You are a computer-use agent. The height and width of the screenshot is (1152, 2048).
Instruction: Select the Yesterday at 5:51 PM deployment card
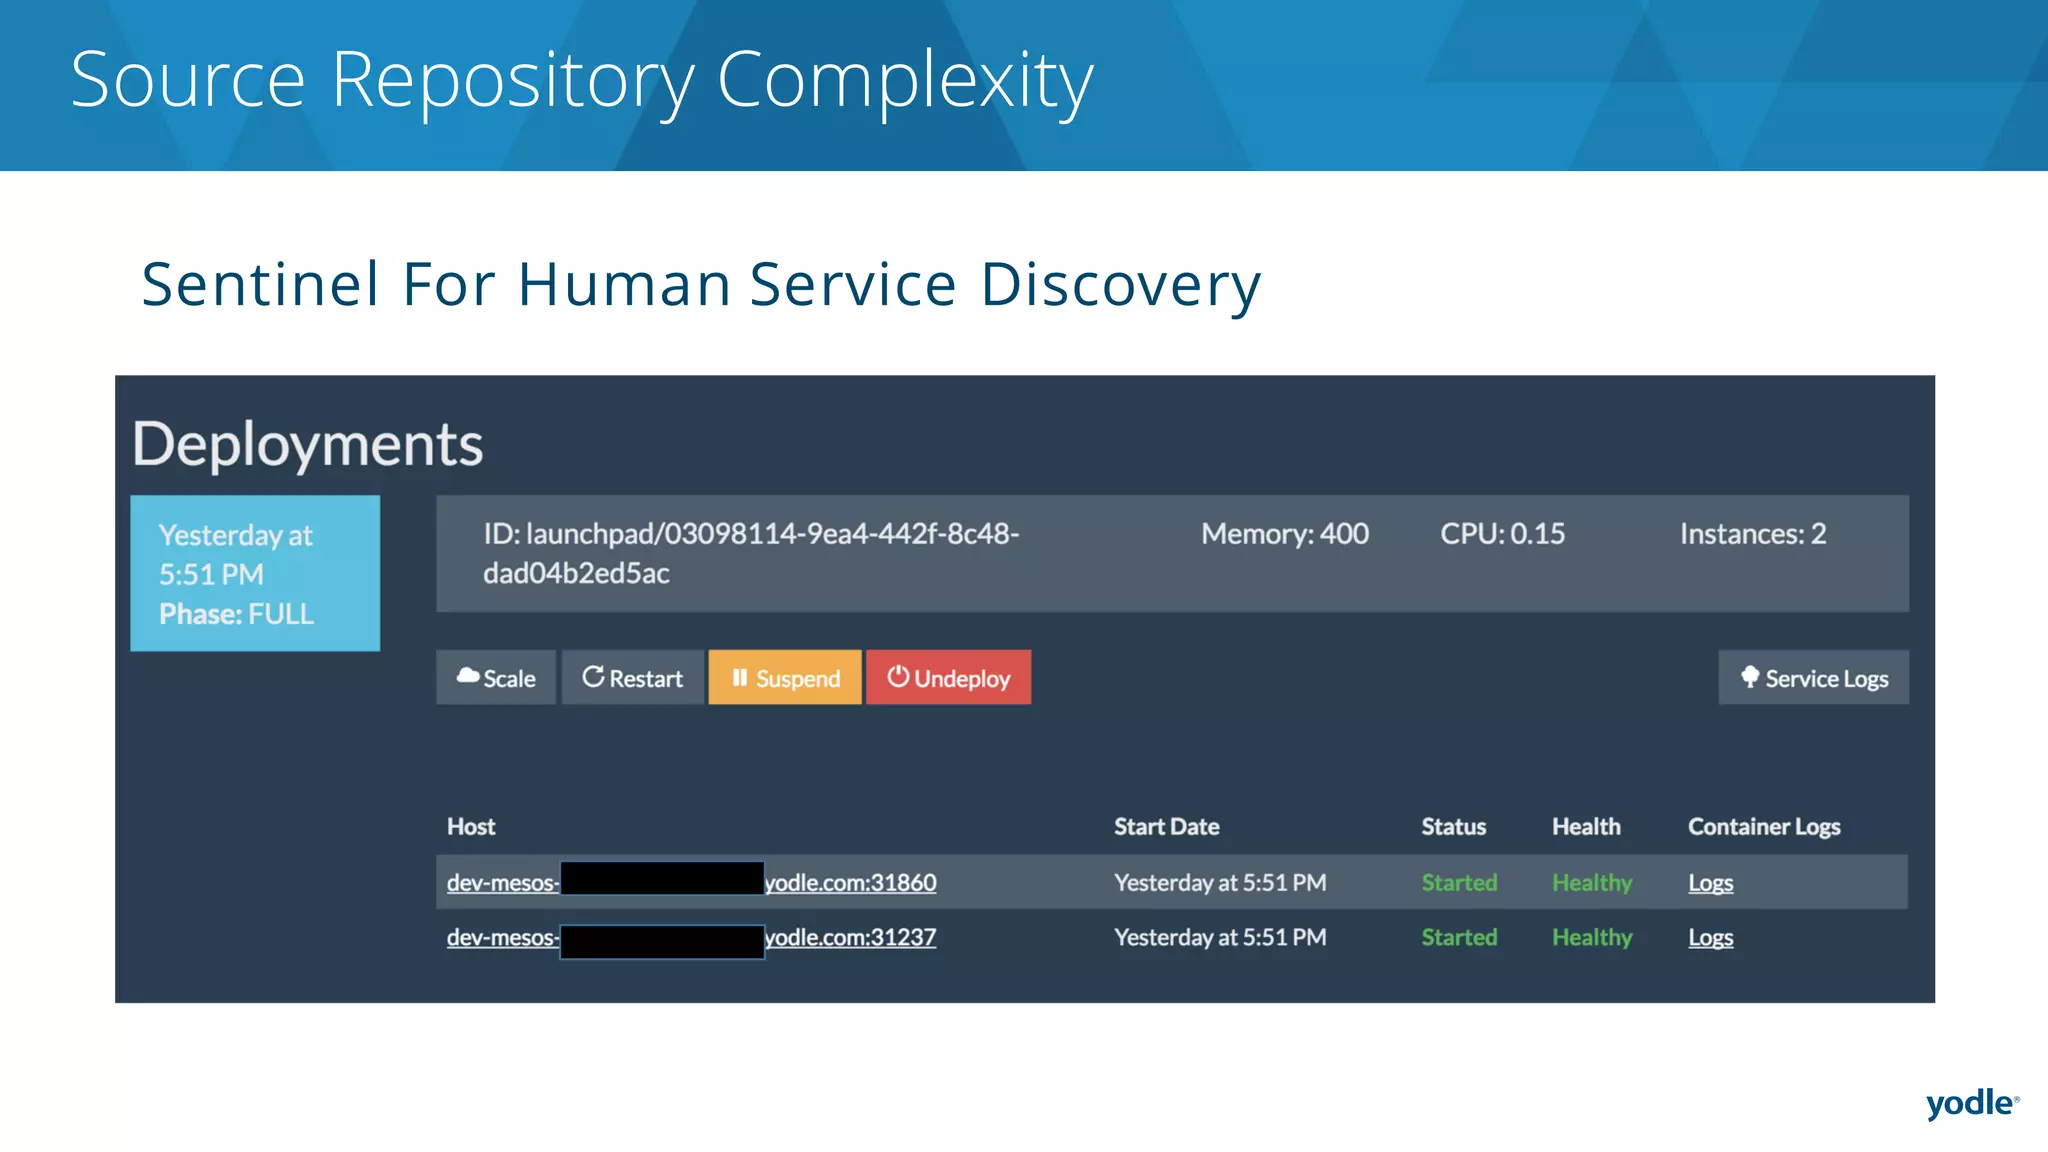(x=255, y=574)
